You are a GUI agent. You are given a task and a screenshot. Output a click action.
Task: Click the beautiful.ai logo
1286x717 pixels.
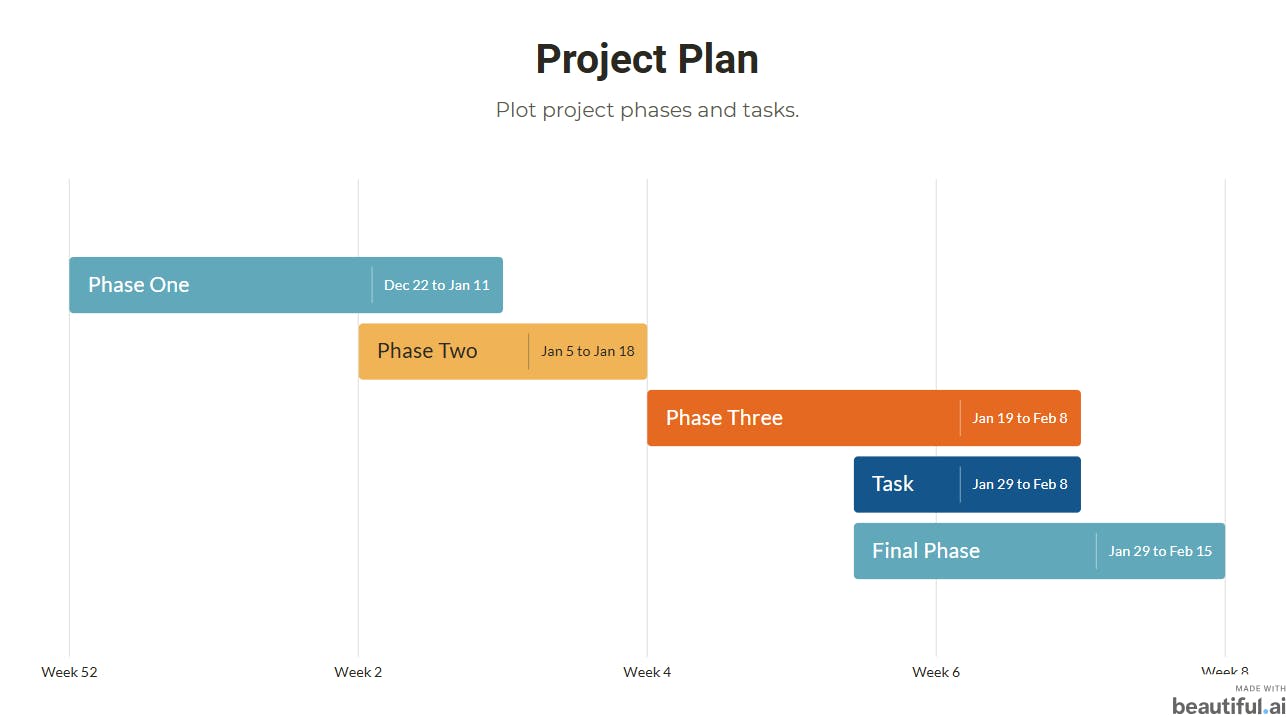[1228, 706]
